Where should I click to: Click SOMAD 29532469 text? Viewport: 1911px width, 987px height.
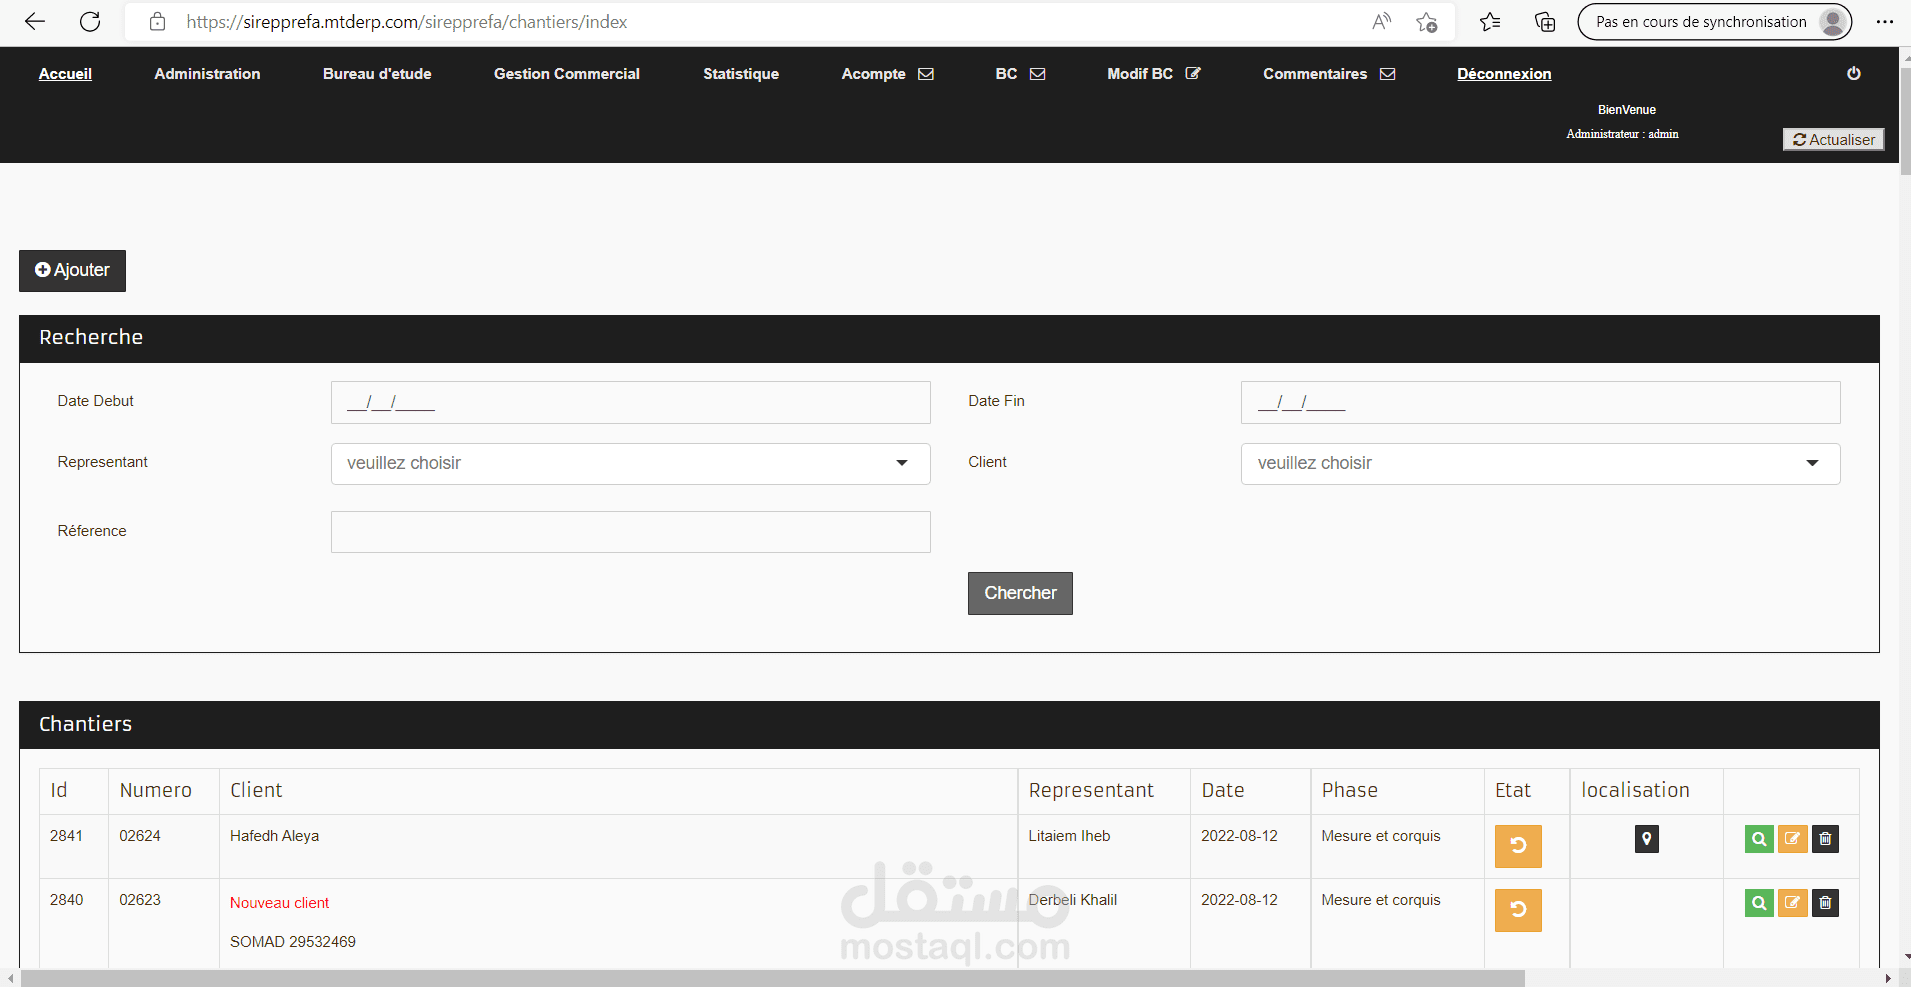pyautogui.click(x=293, y=942)
